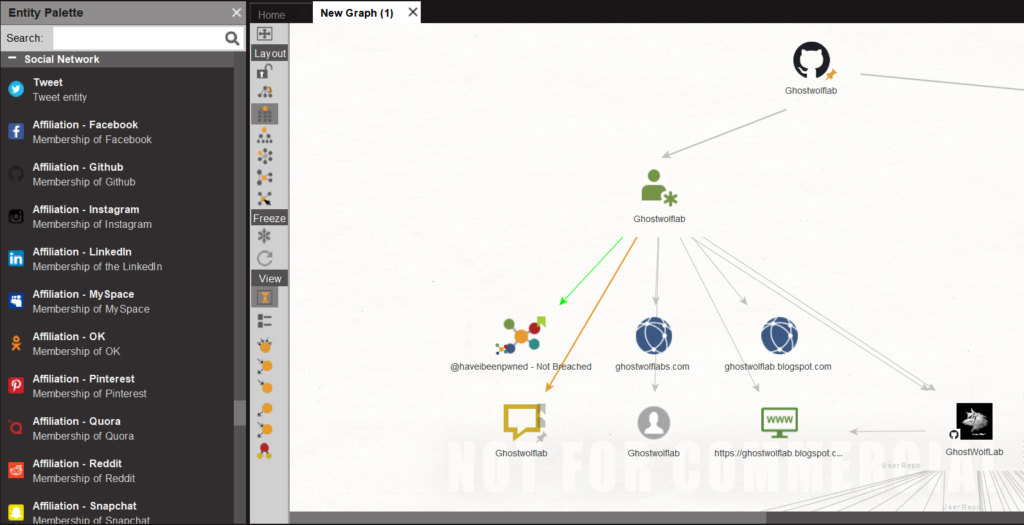This screenshot has height=525, width=1024.
Task: Select last orange ball with in and out arrows
Action: (264, 430)
